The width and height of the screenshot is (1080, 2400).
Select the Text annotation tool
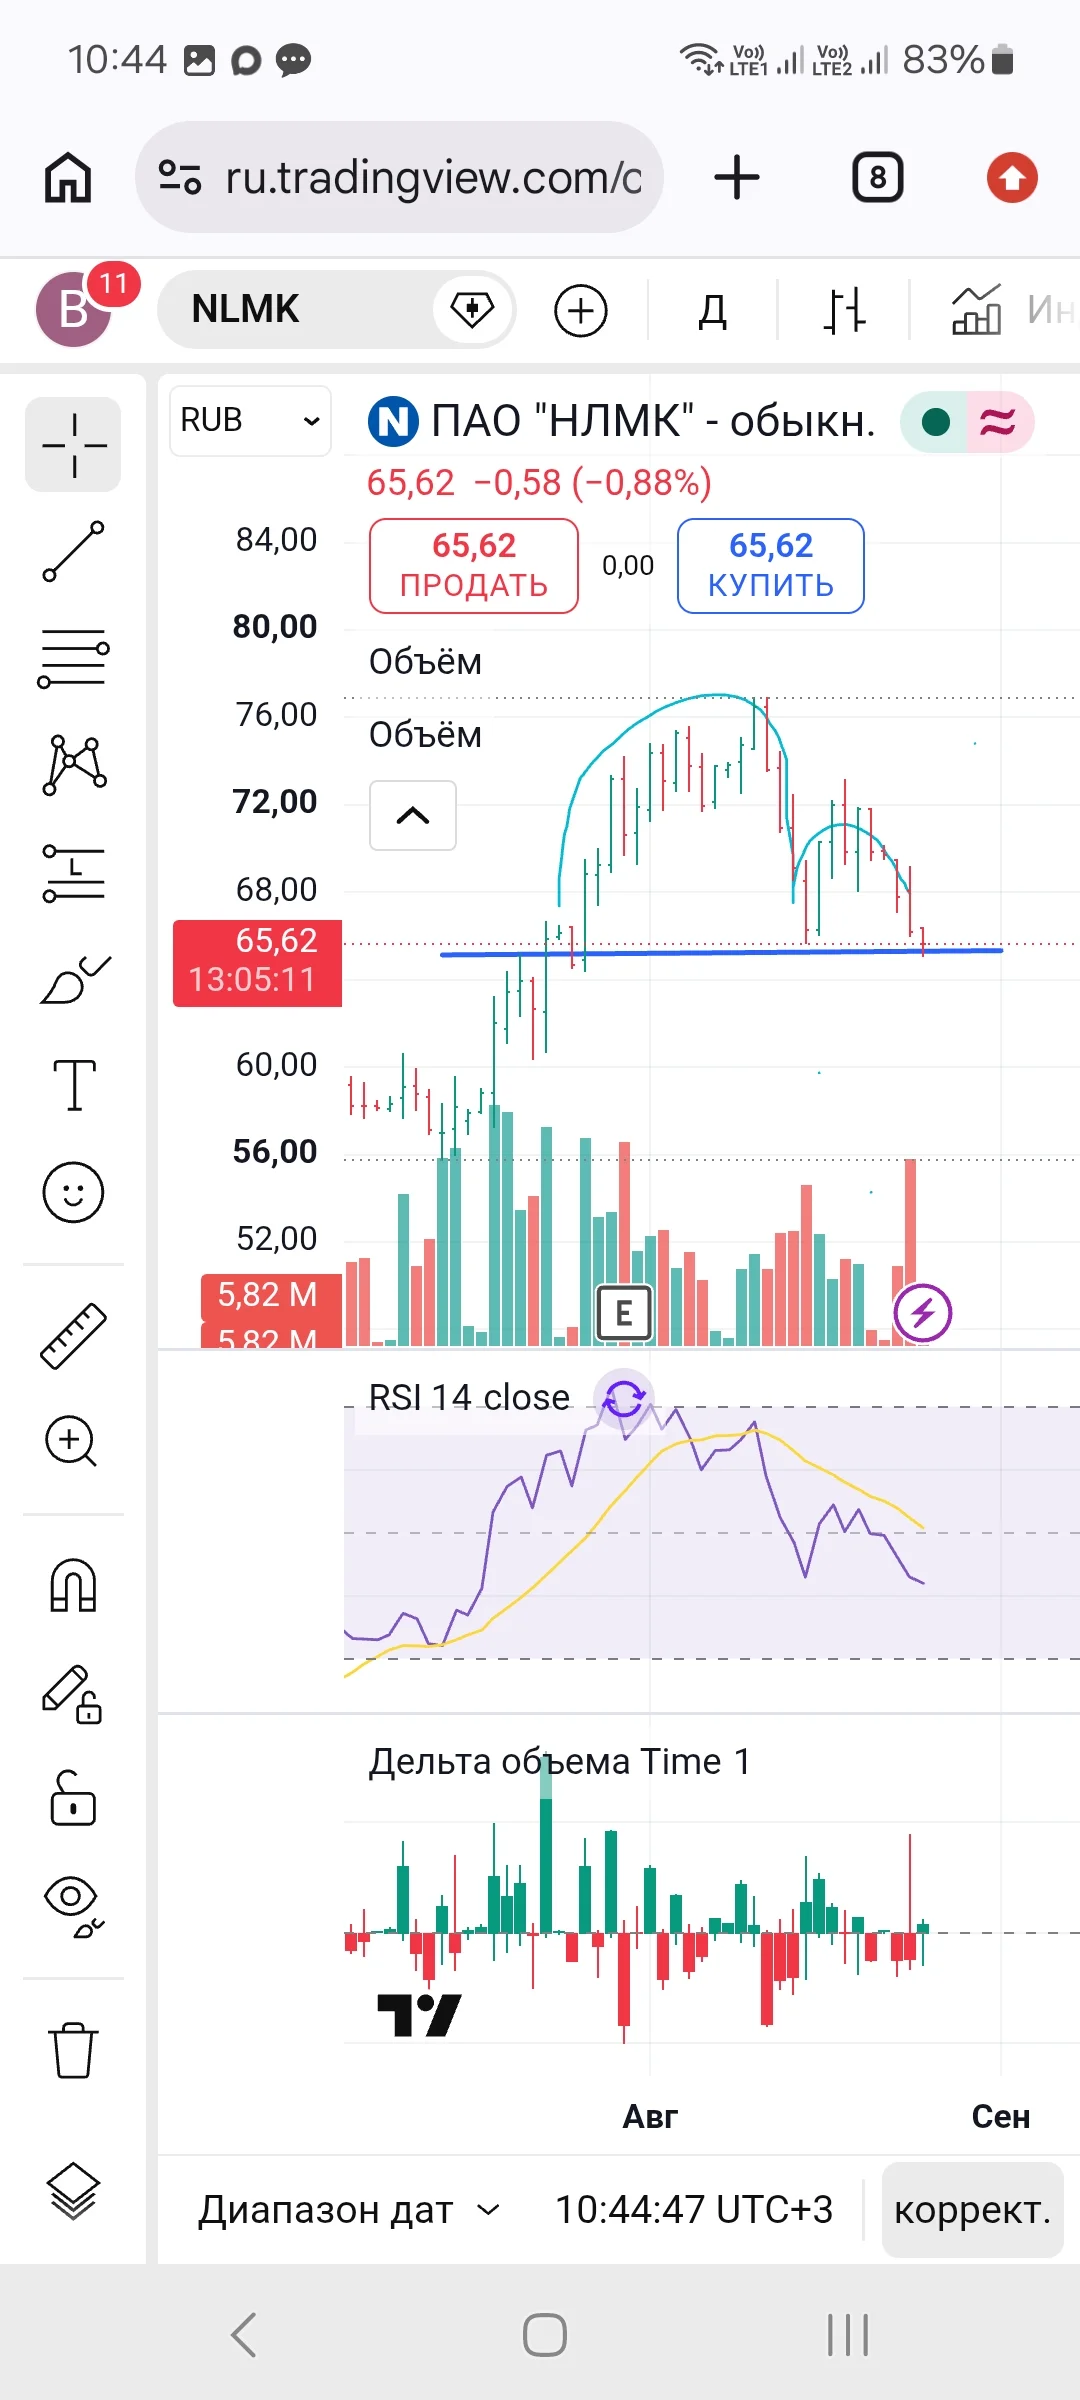pos(74,1085)
